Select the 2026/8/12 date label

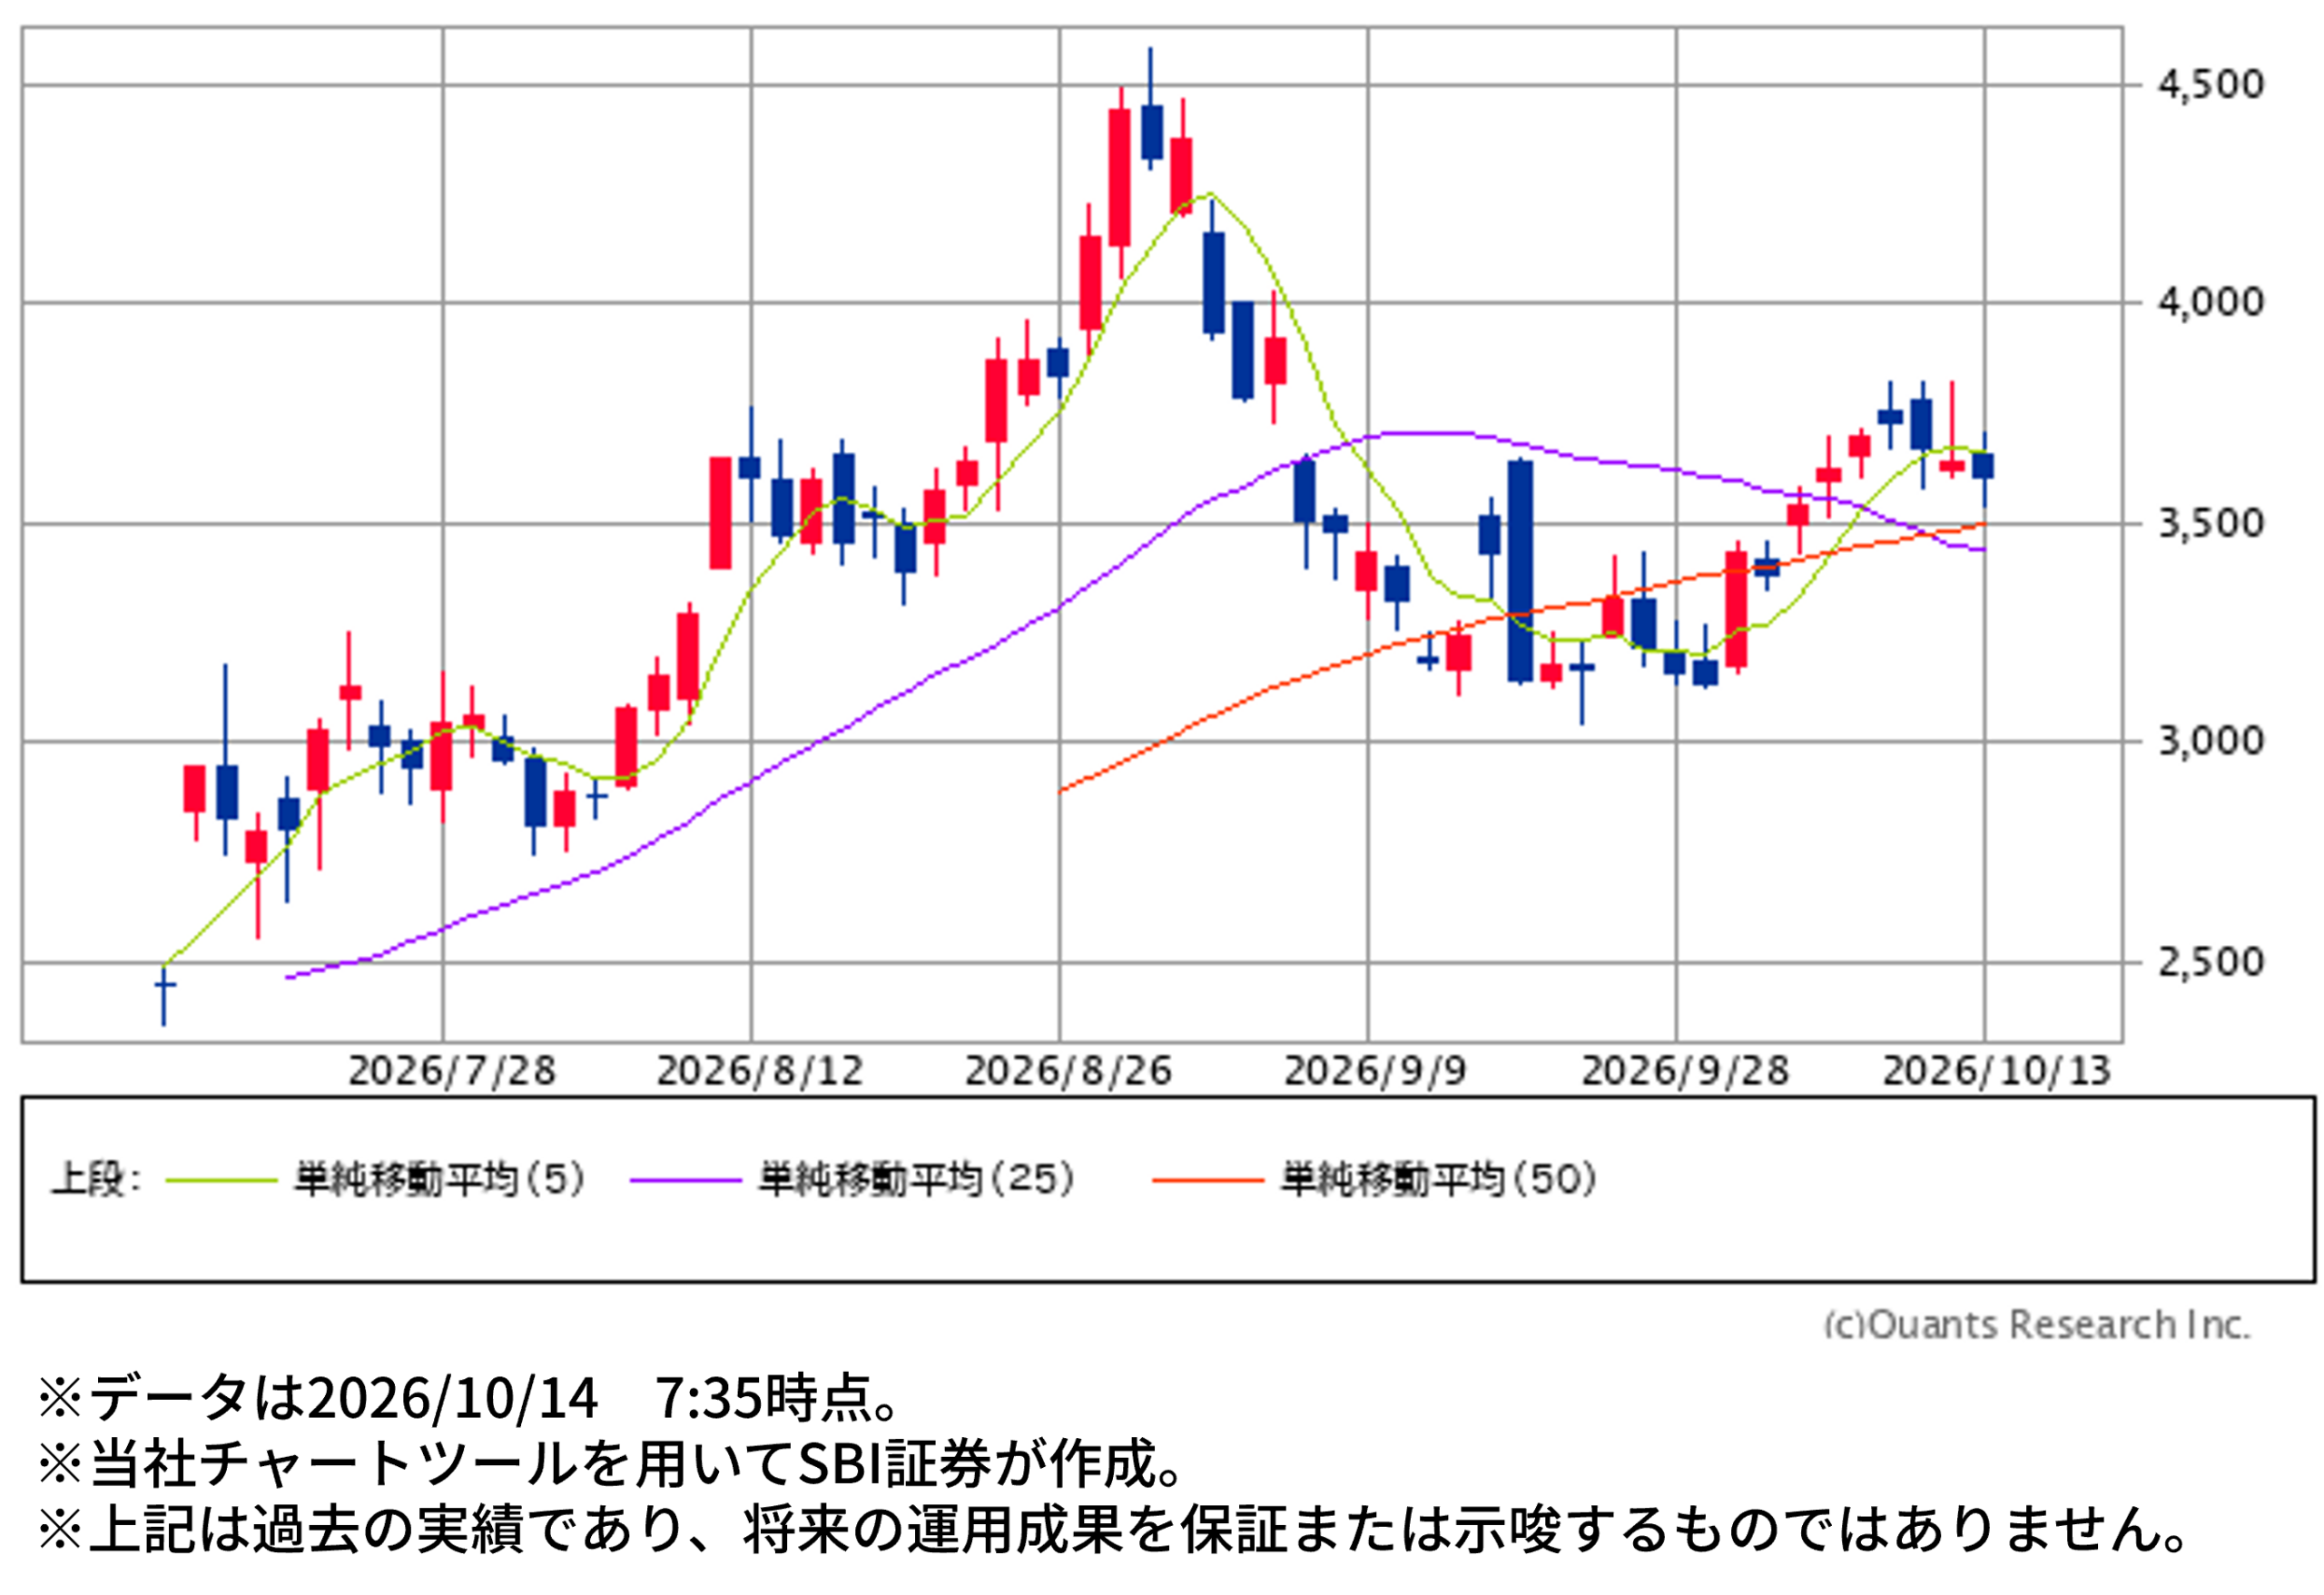click(759, 1071)
